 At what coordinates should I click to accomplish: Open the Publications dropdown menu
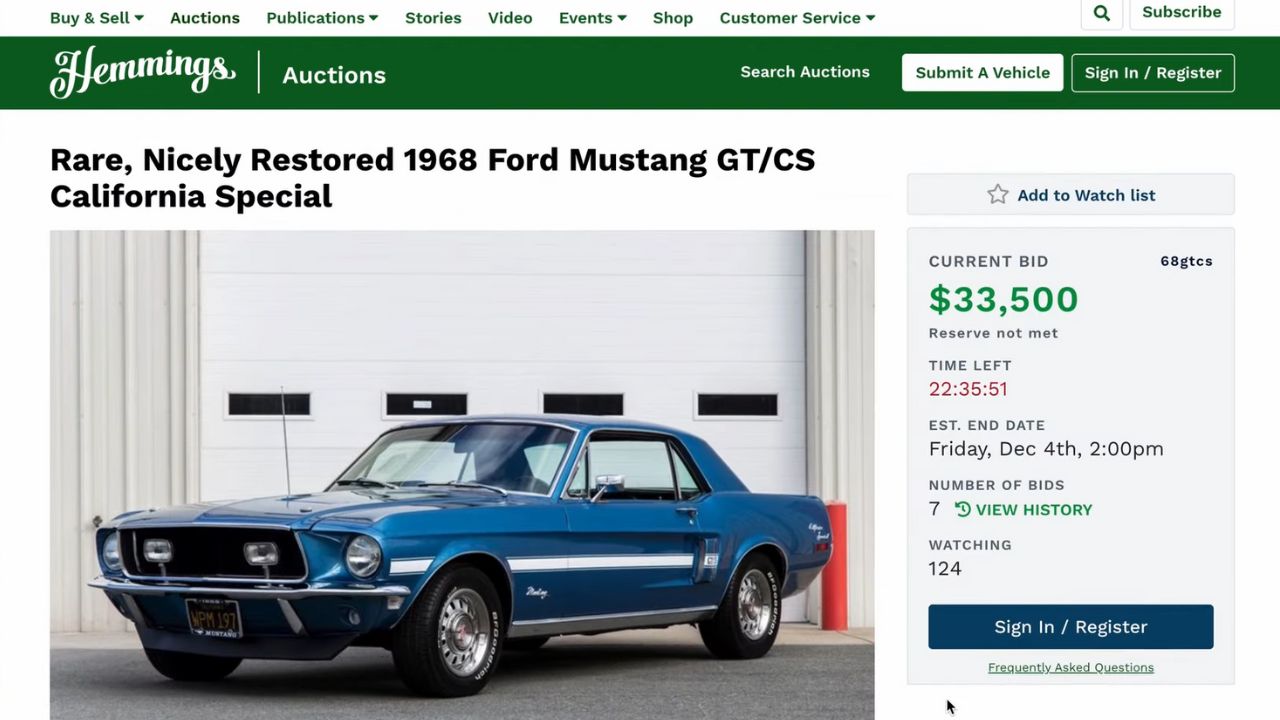tap(322, 18)
